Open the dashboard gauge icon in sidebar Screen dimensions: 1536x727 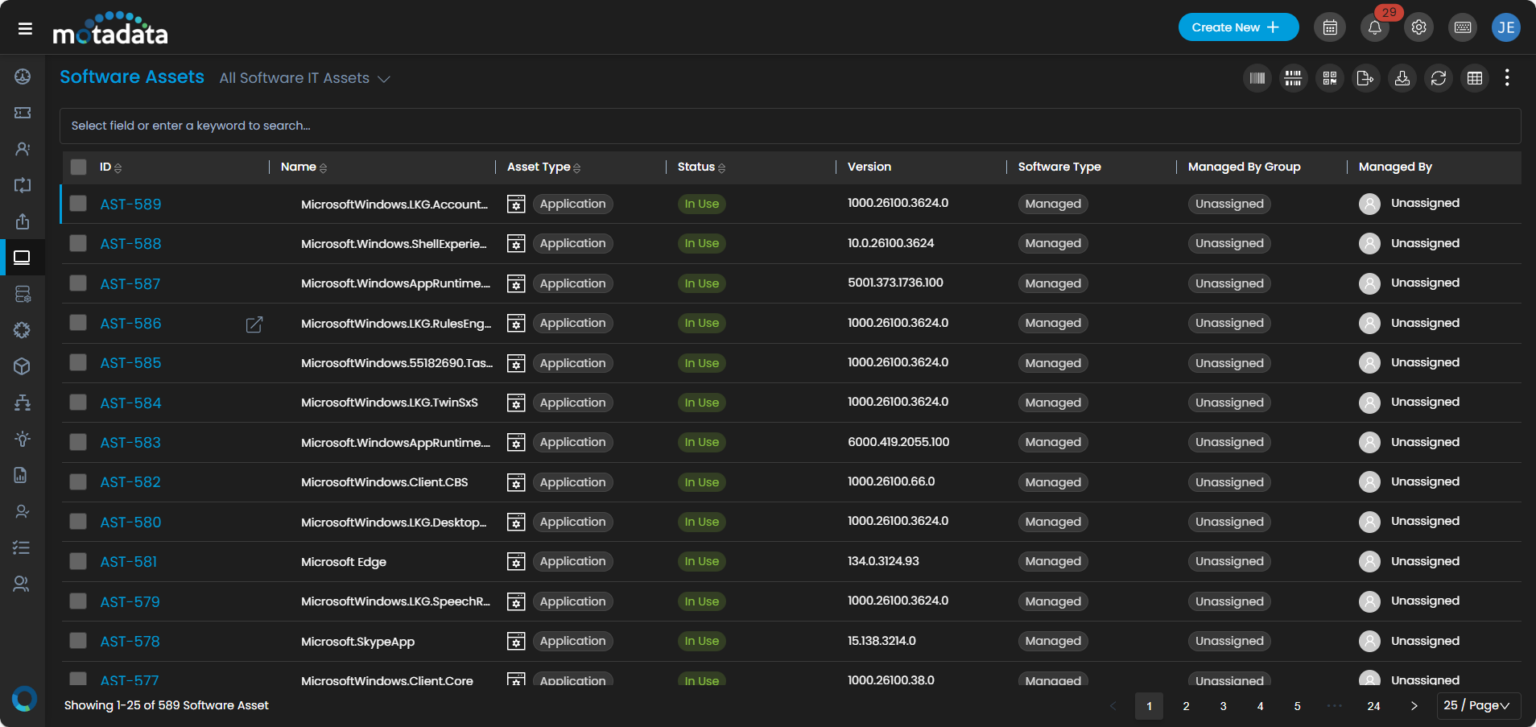click(x=22, y=77)
